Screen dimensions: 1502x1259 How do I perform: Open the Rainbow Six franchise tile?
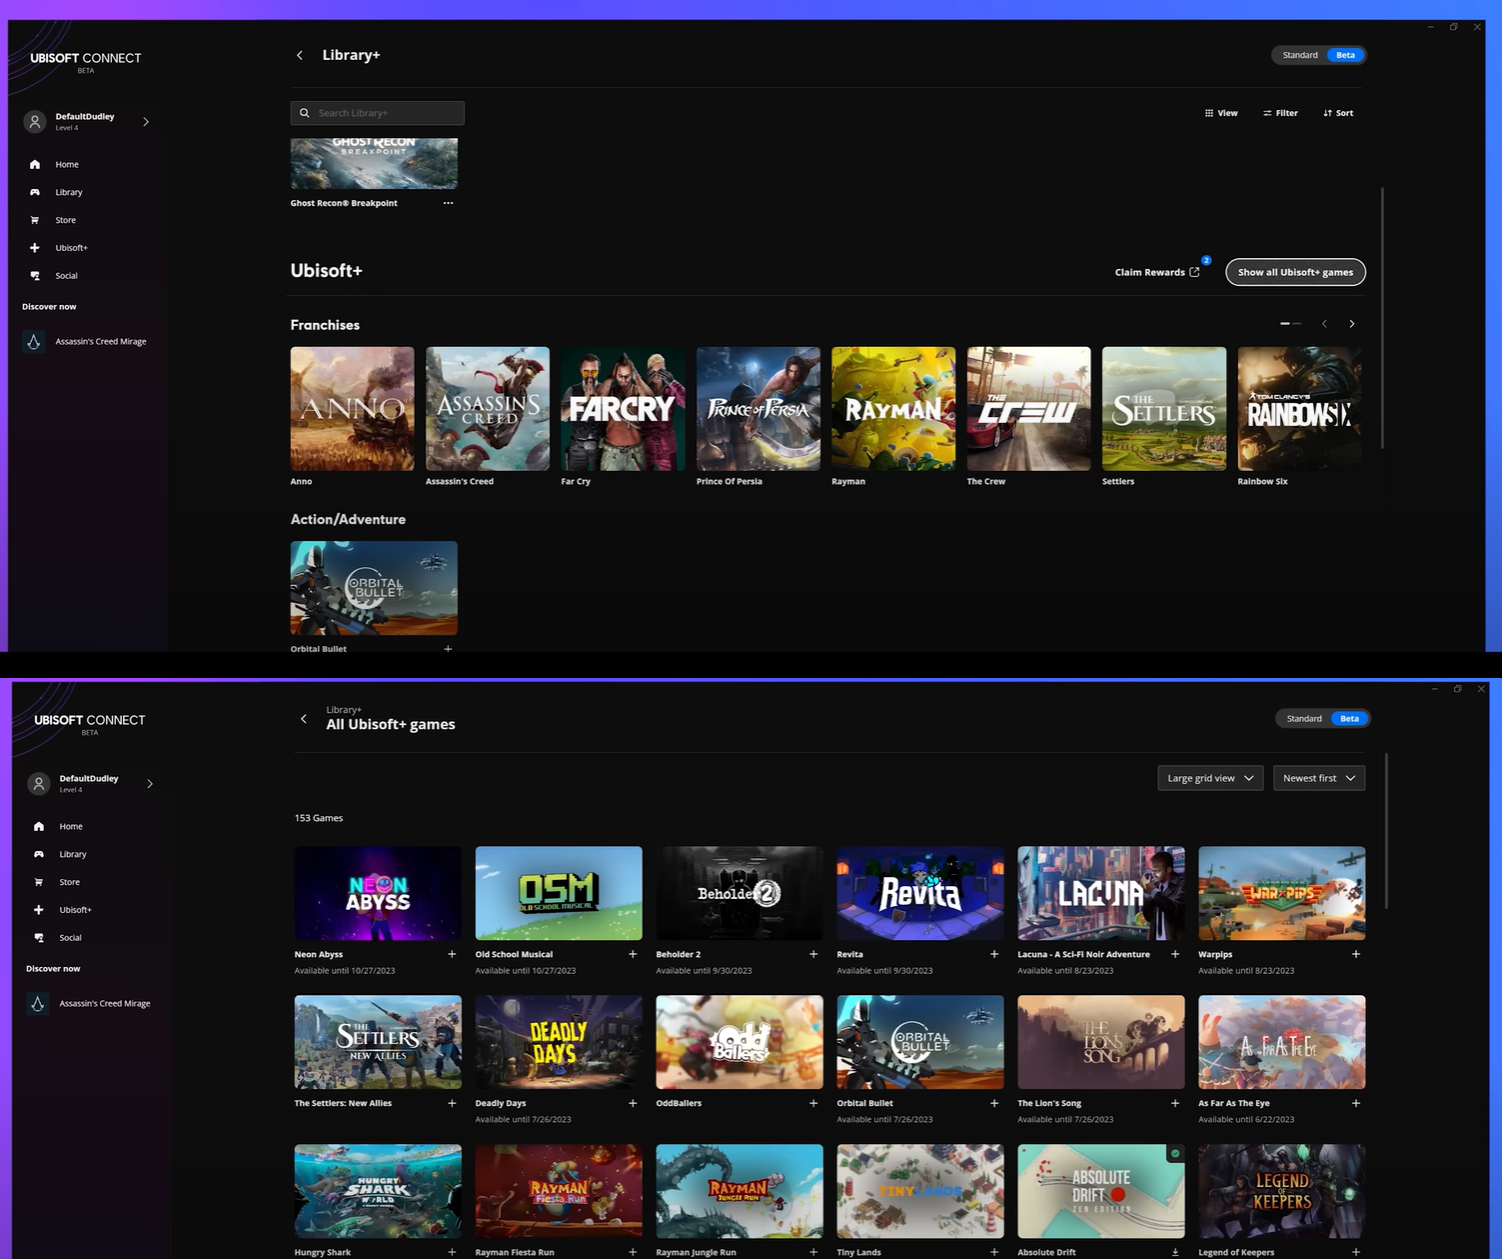coord(1300,409)
